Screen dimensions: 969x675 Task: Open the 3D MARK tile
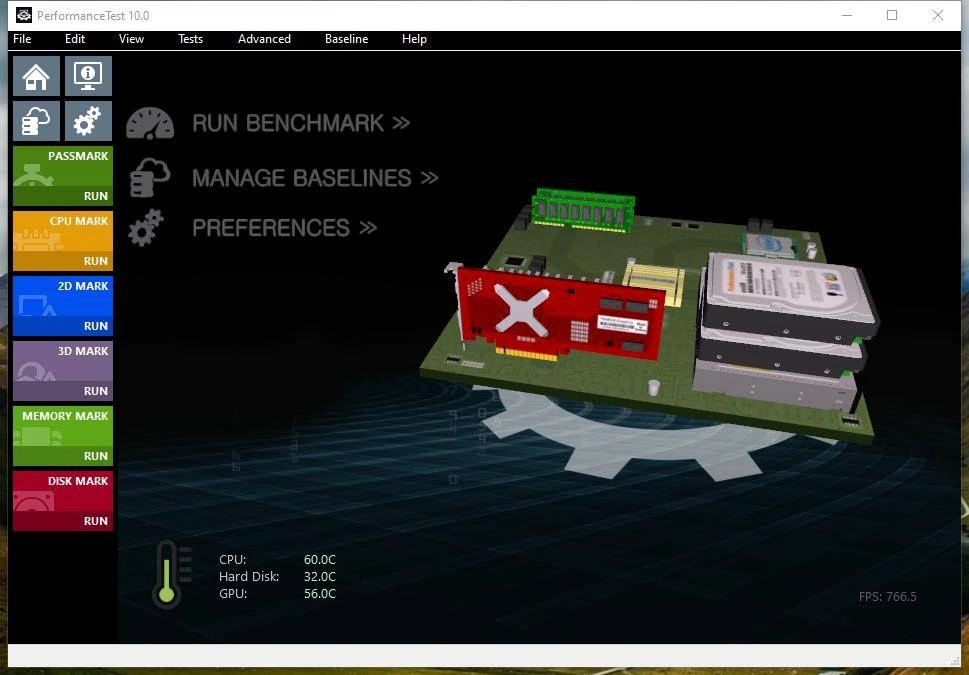click(63, 361)
